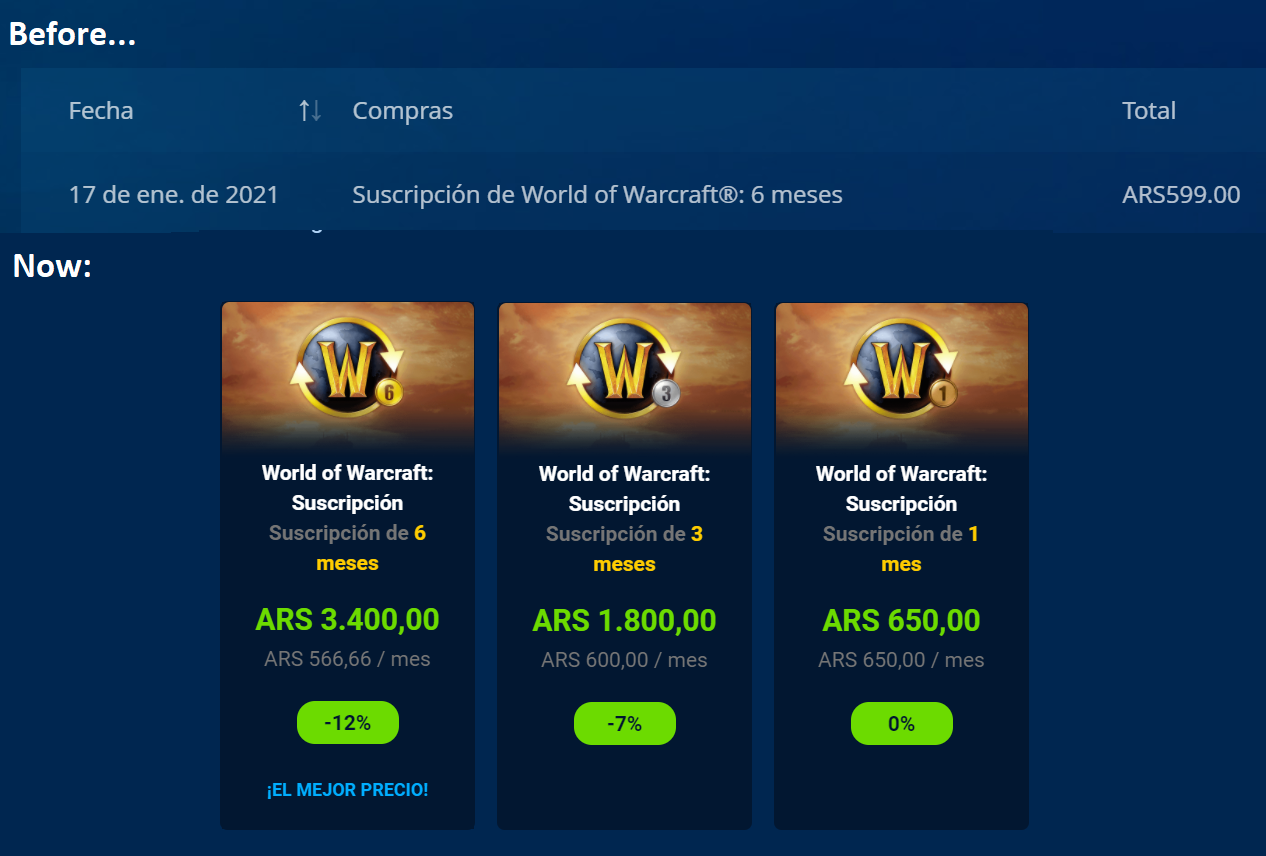Image resolution: width=1266 pixels, height=856 pixels.
Task: Select the Suscripción de 1 mes title
Action: click(901, 549)
